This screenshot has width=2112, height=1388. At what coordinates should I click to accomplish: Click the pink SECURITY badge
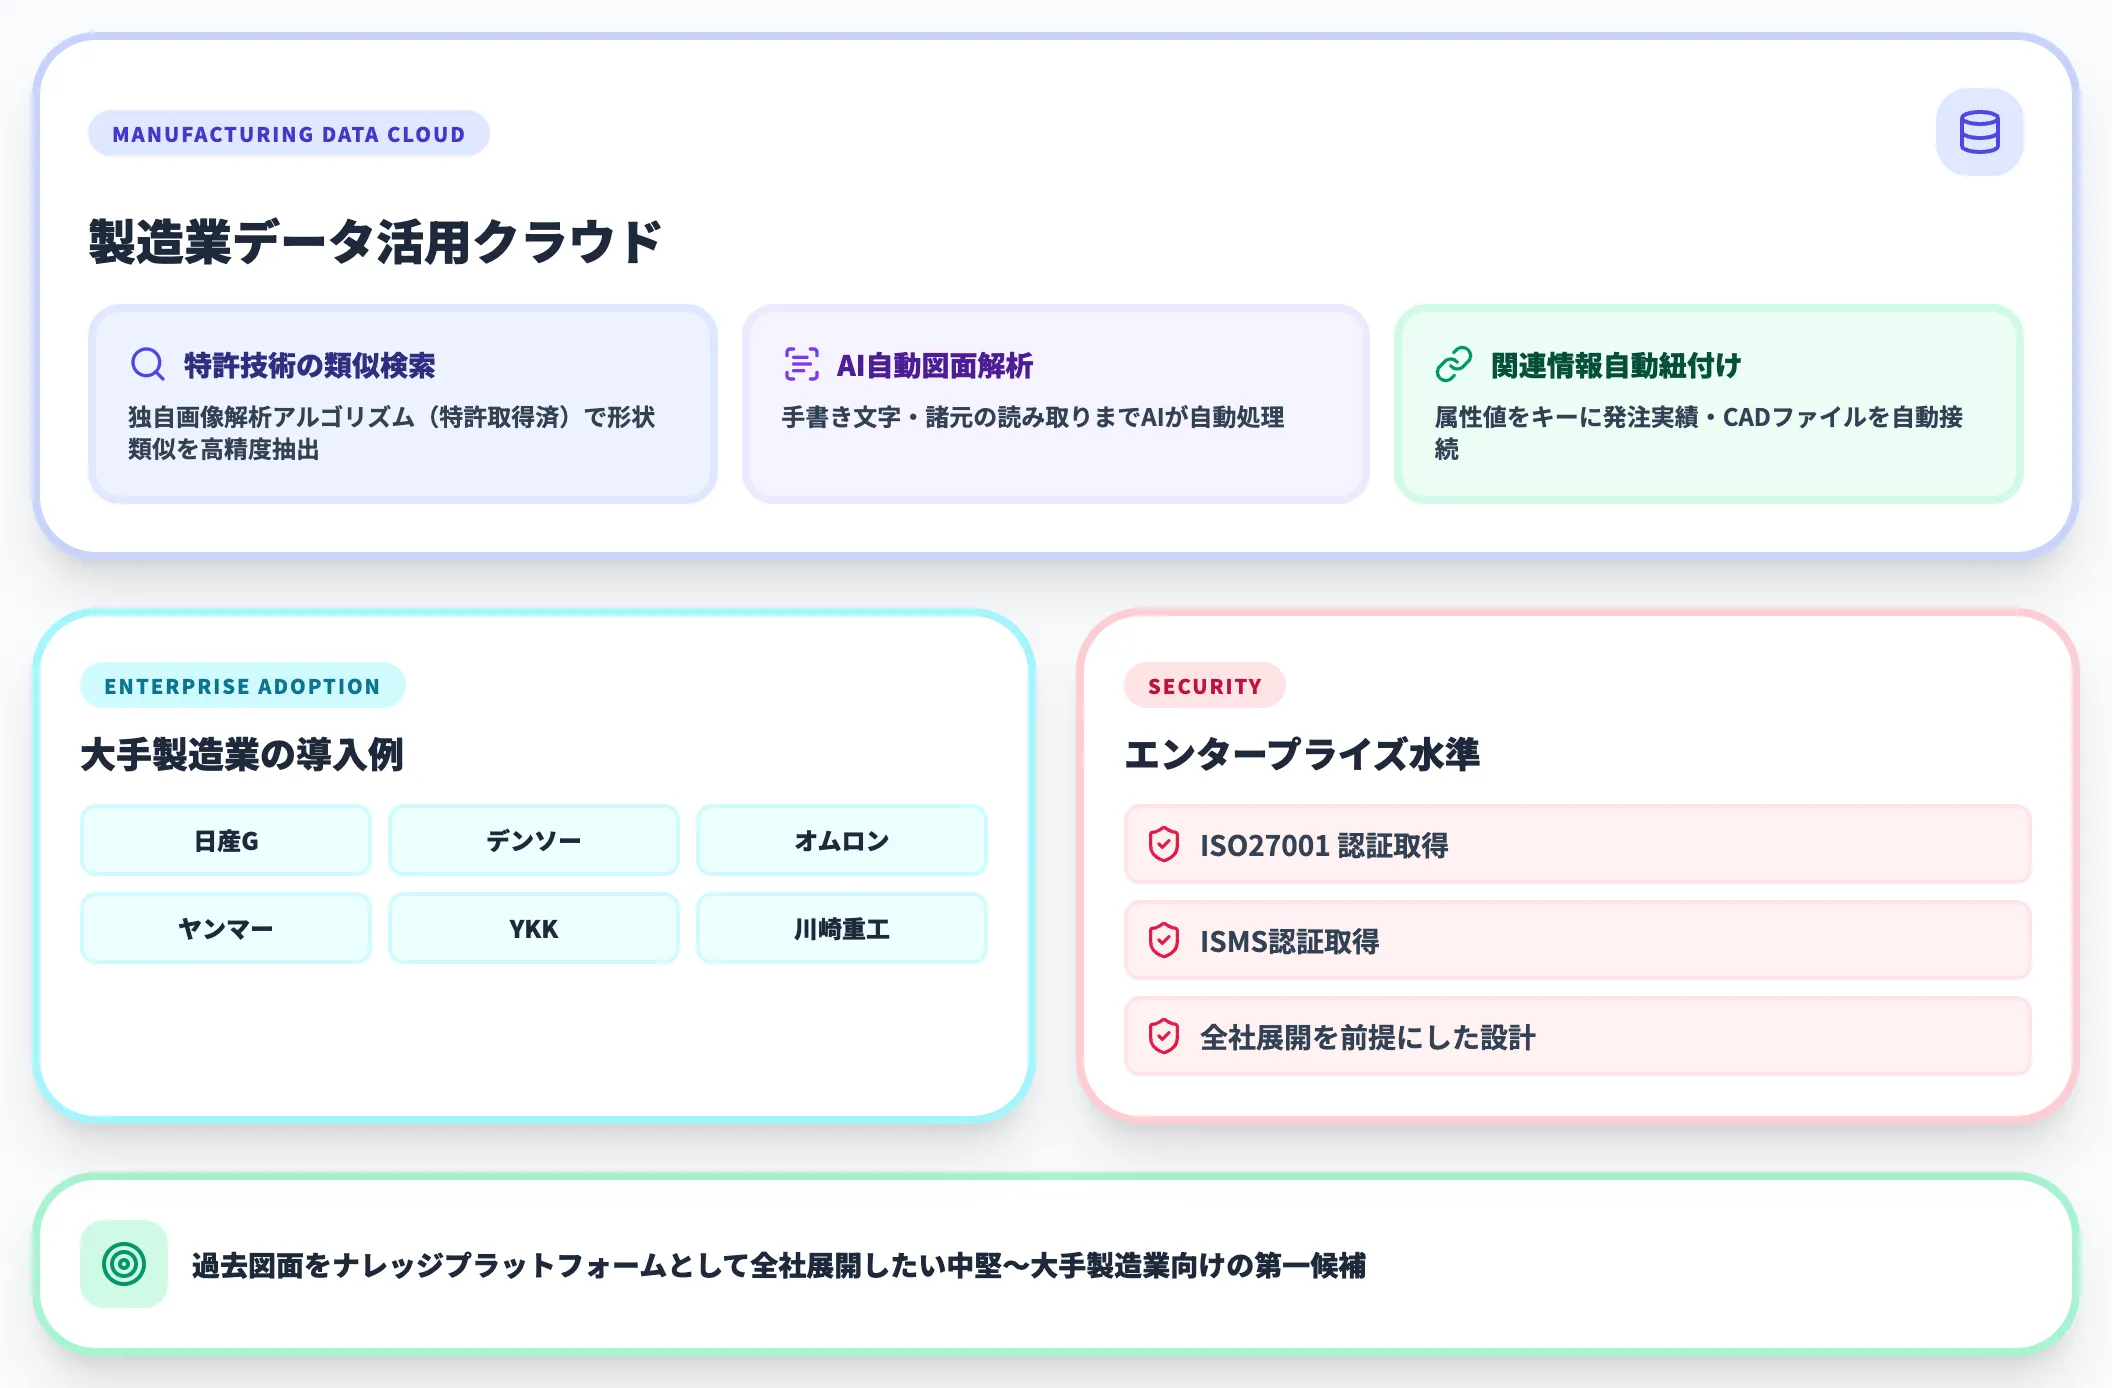pos(1205,685)
